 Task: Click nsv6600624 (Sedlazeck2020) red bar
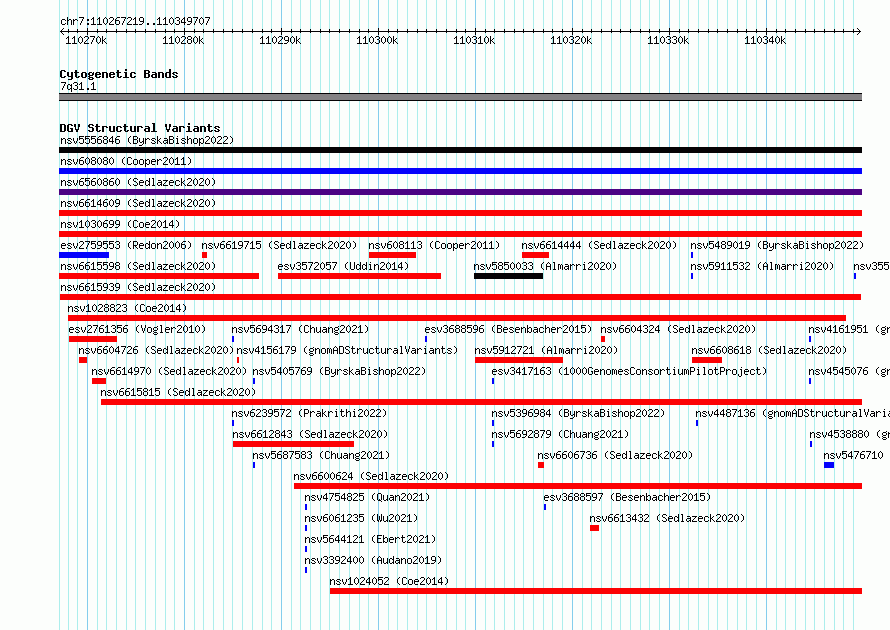tap(578, 486)
